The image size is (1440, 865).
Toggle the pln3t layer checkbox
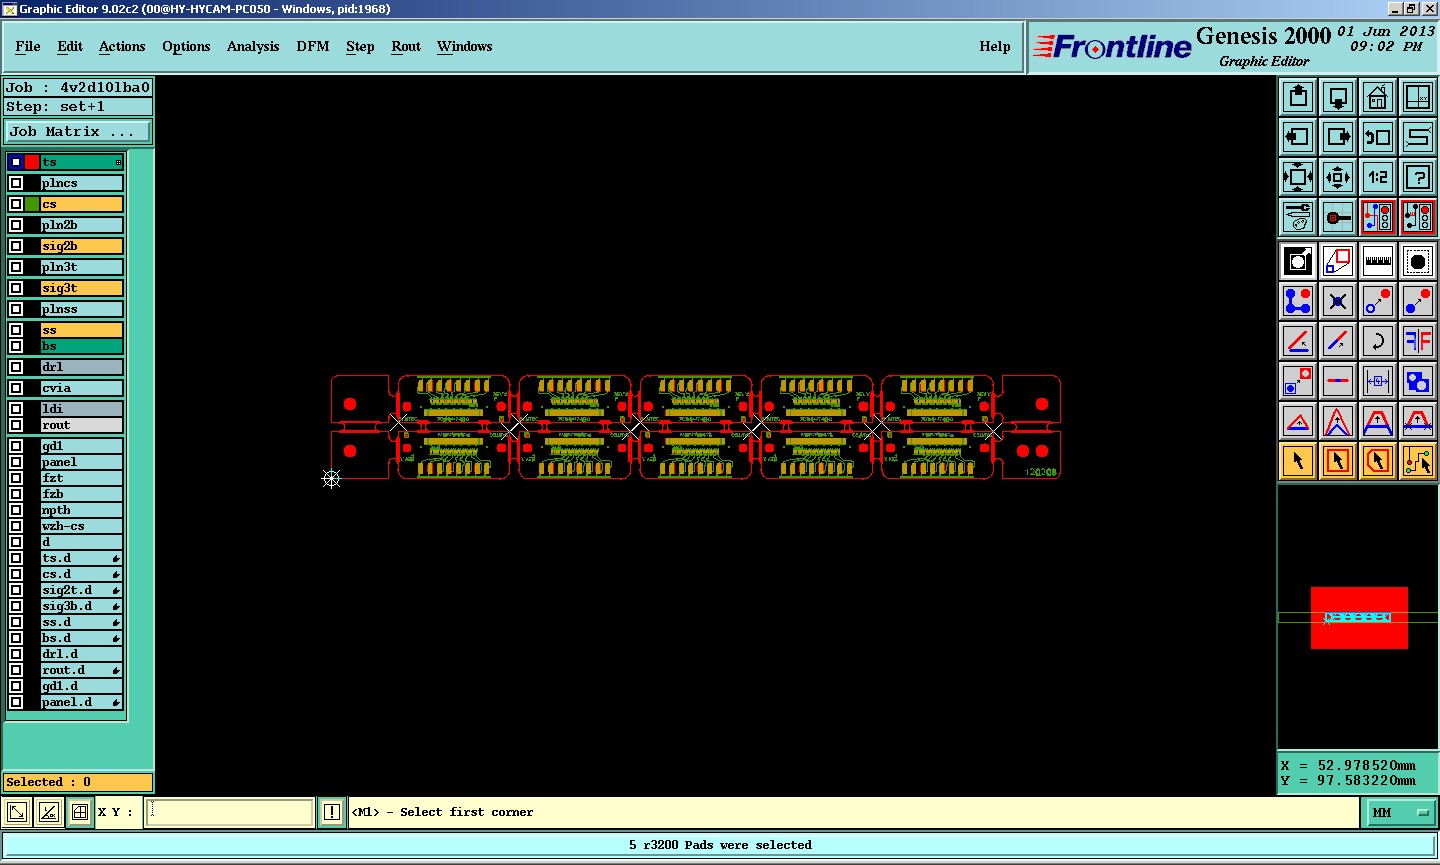click(x=16, y=267)
